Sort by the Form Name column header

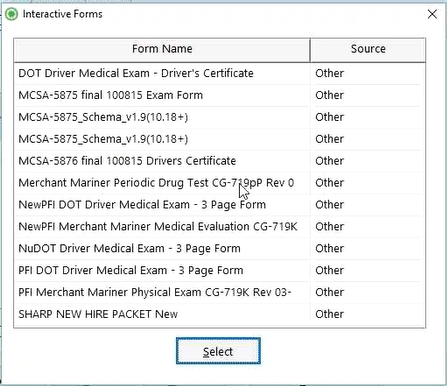tap(162, 50)
